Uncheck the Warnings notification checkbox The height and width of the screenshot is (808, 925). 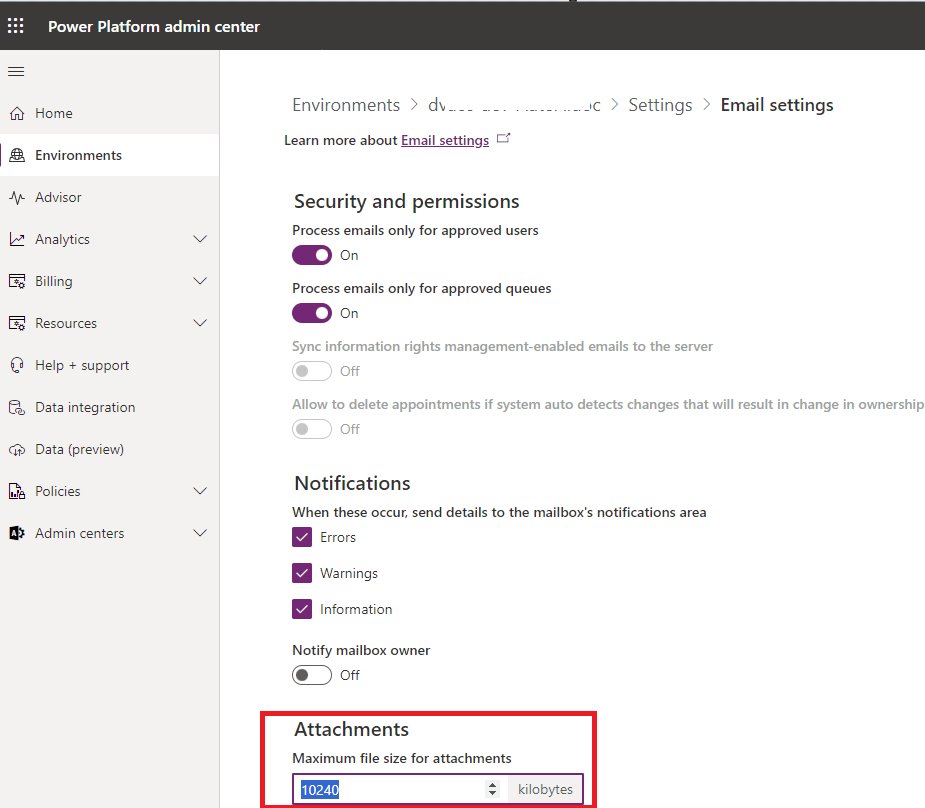click(x=302, y=574)
